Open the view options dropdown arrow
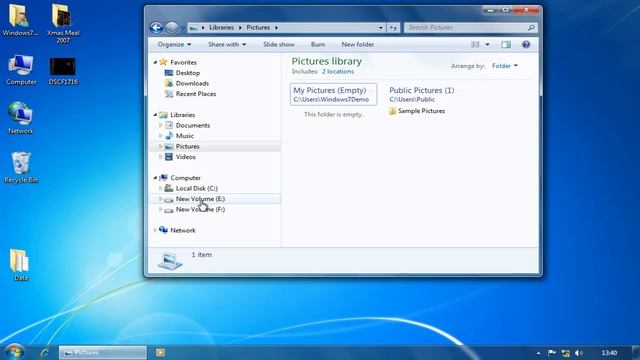 click(x=487, y=44)
